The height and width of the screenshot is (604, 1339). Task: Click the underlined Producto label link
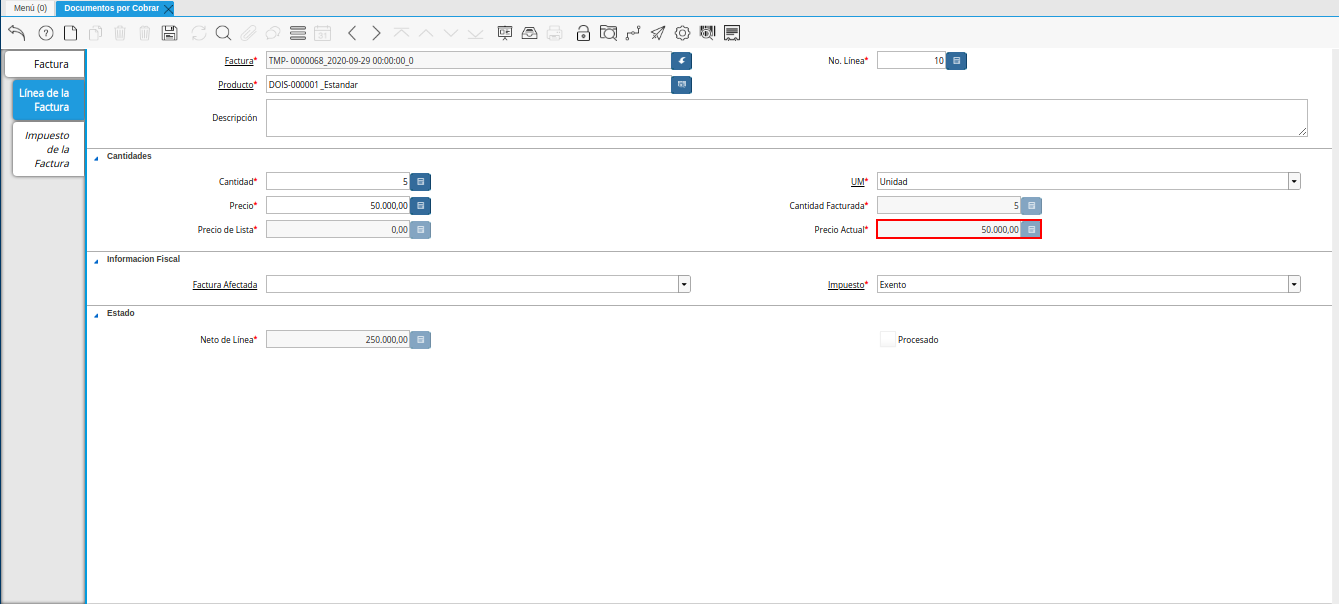click(x=236, y=85)
